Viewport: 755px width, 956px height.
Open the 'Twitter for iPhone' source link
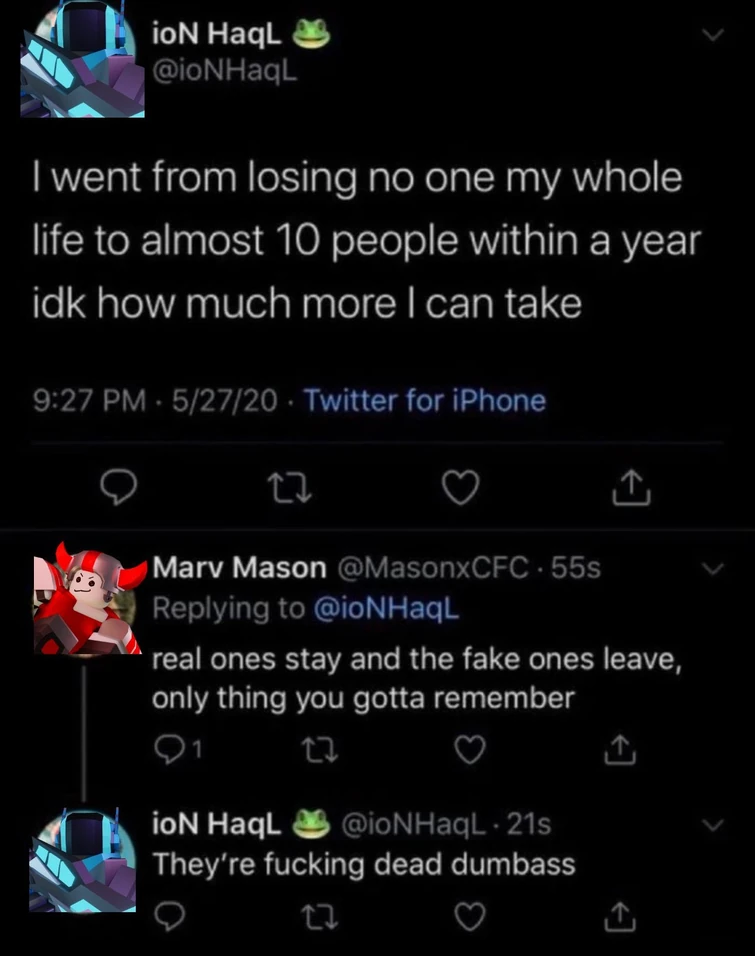pyautogui.click(x=424, y=401)
